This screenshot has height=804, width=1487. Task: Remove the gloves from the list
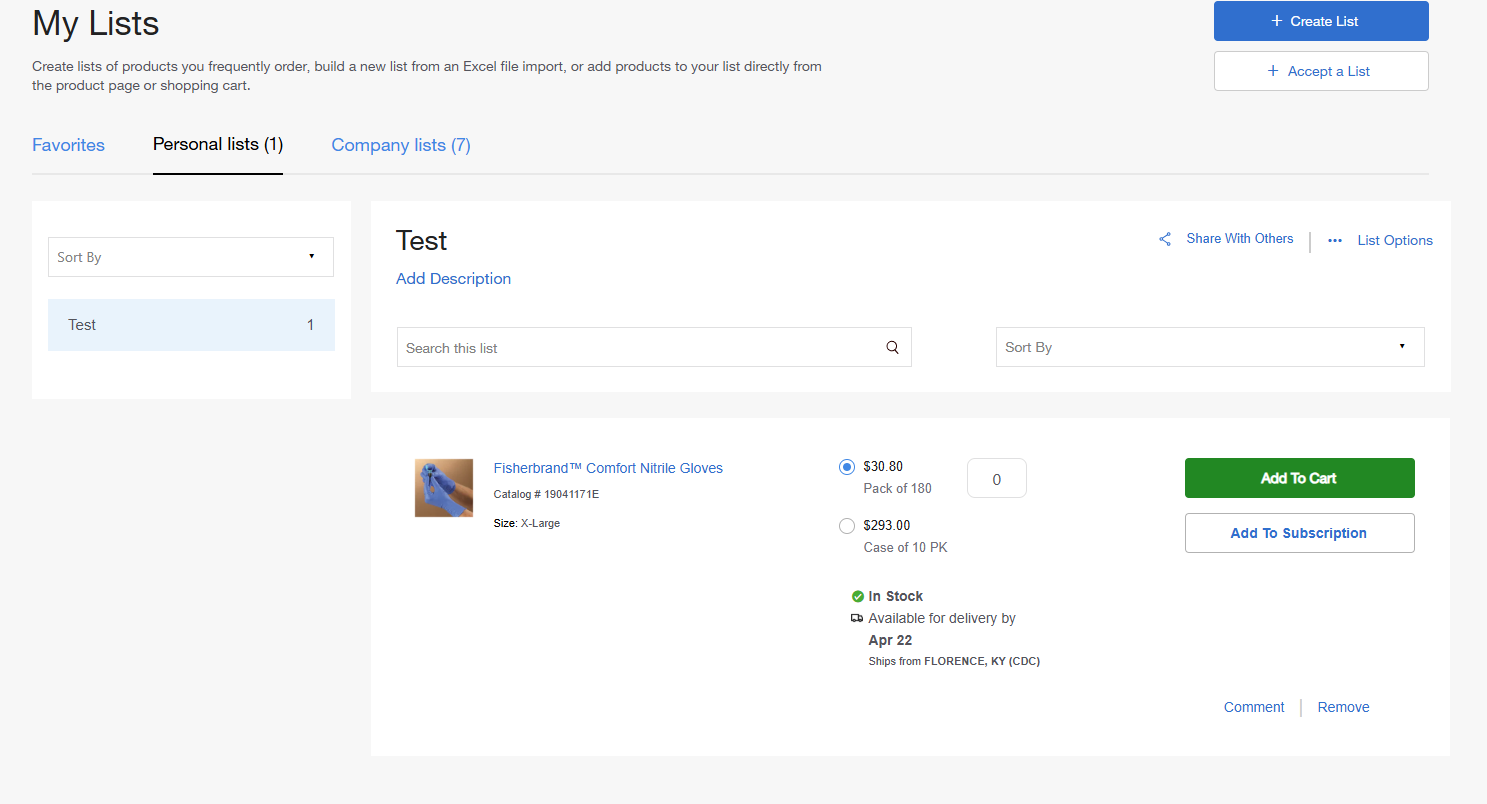coord(1343,707)
